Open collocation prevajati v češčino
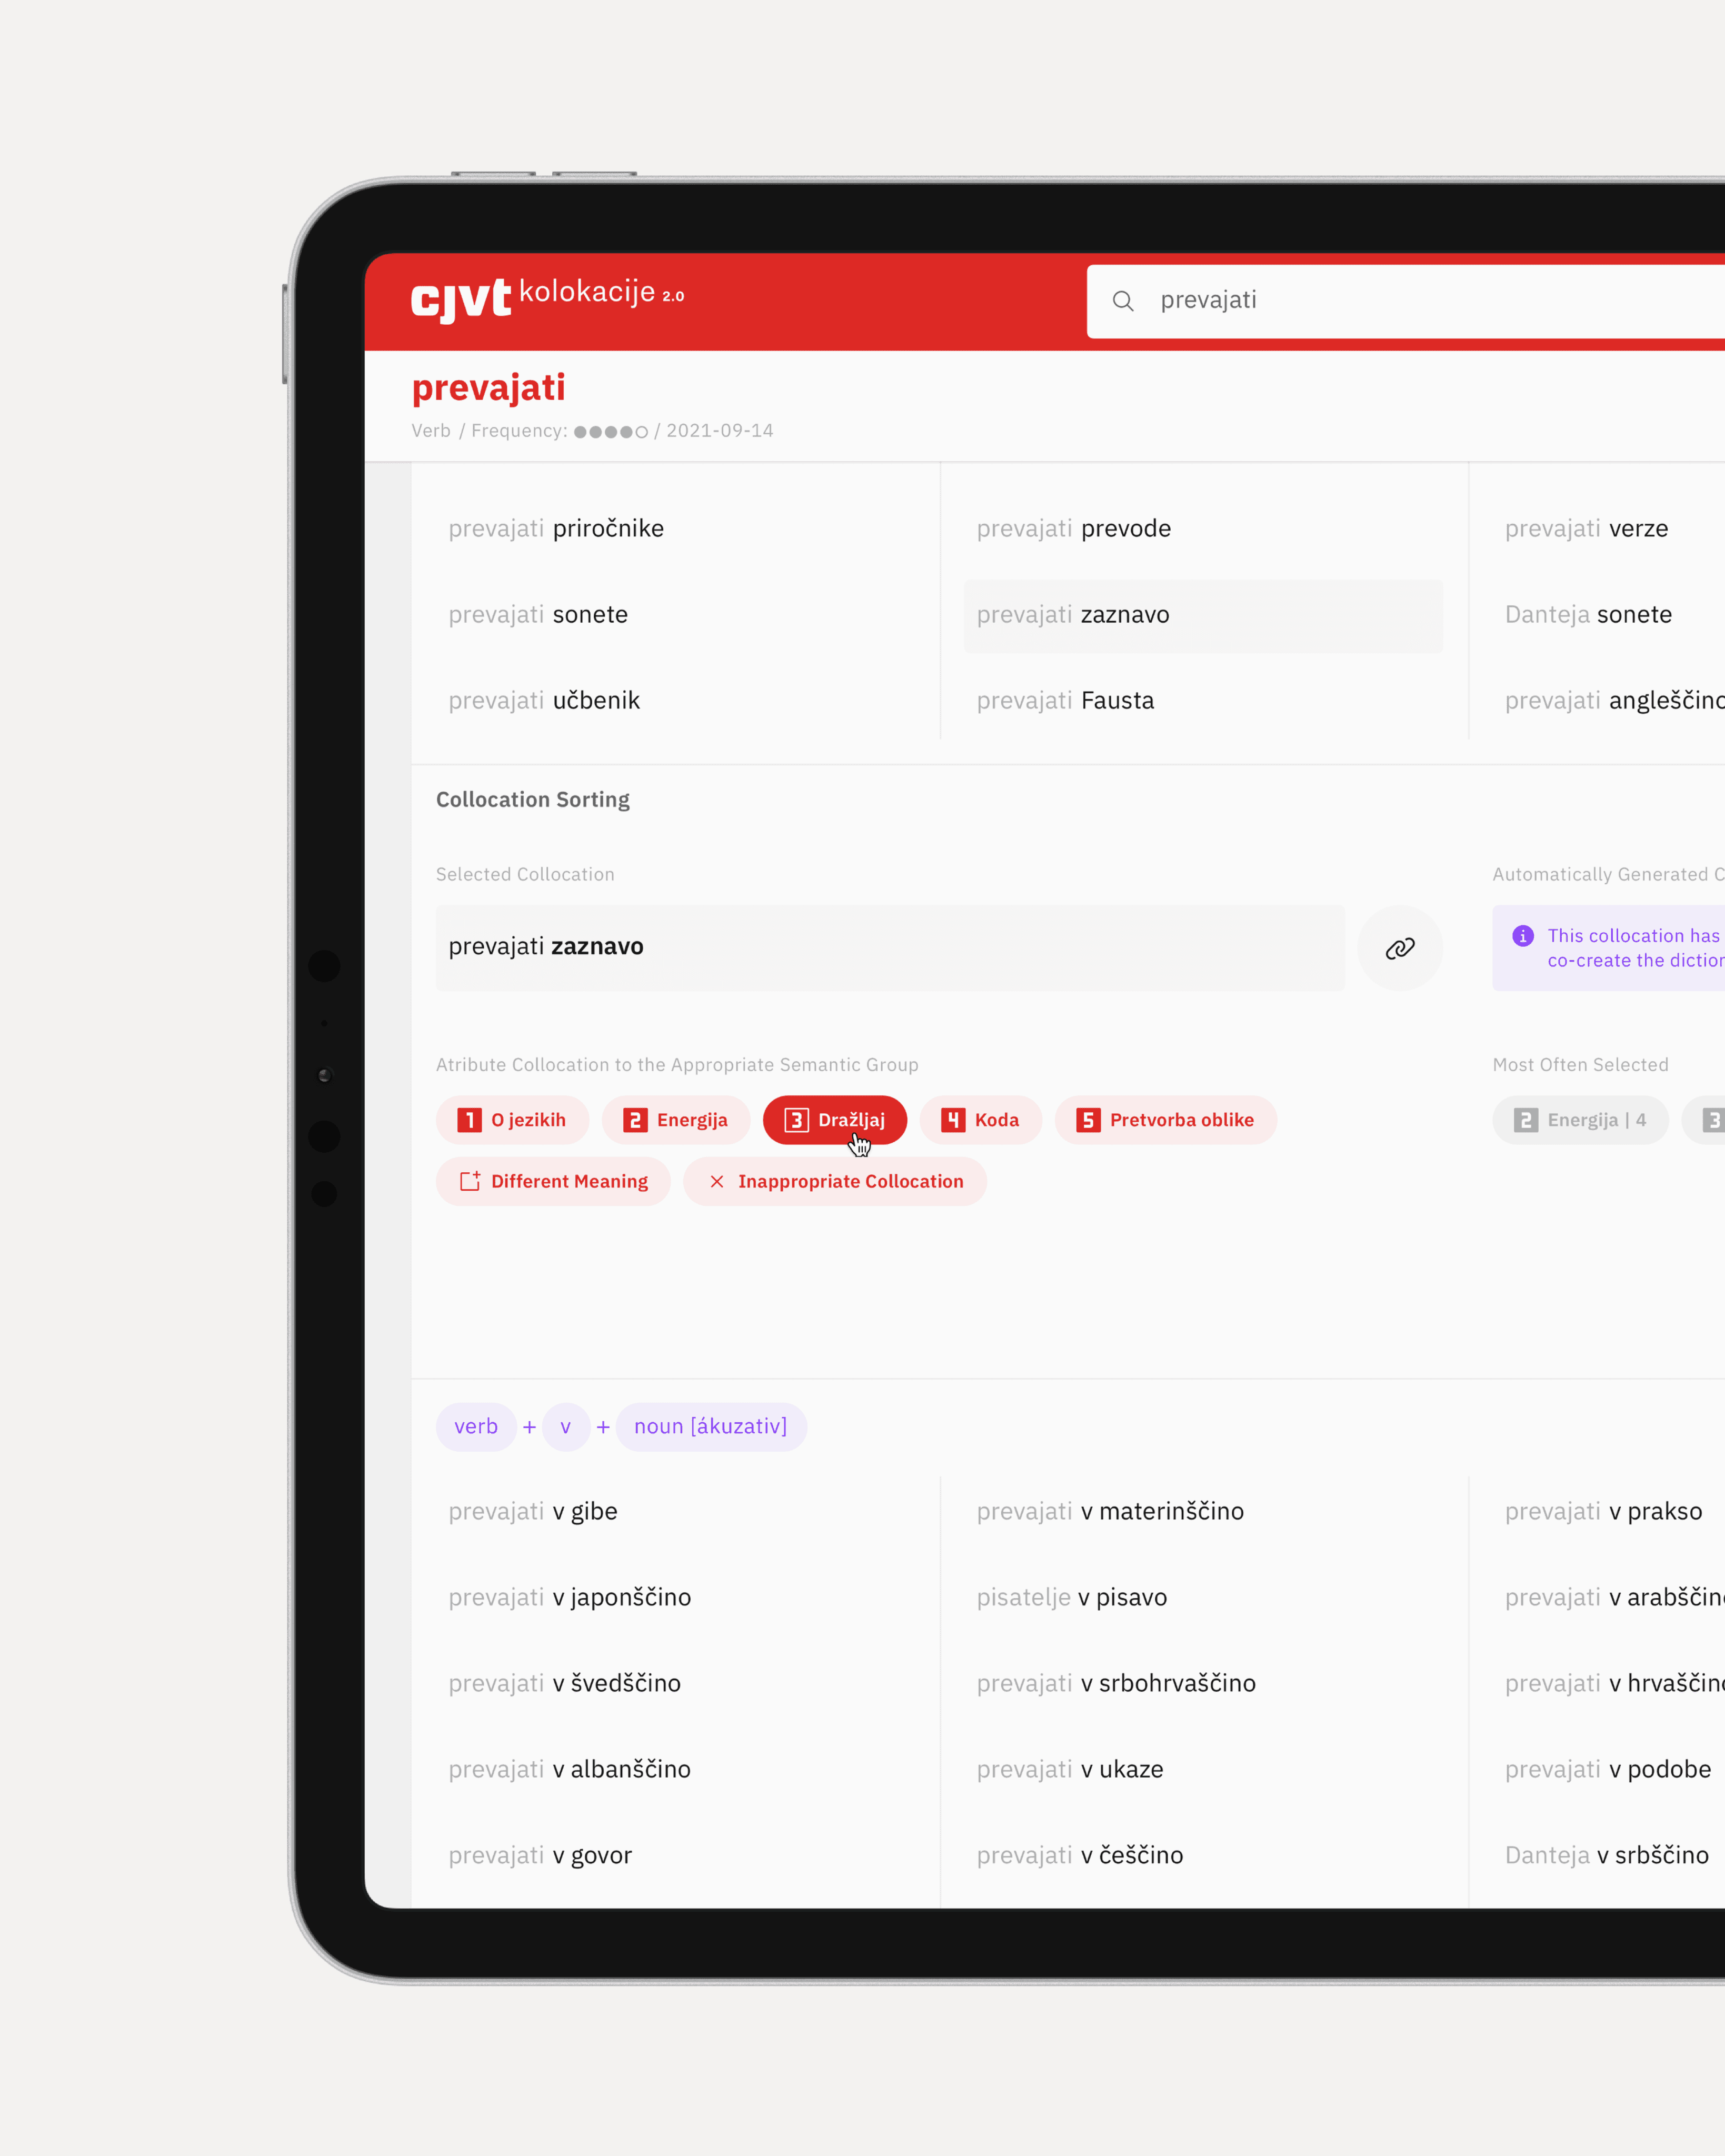The width and height of the screenshot is (1725, 2156). point(1080,1855)
